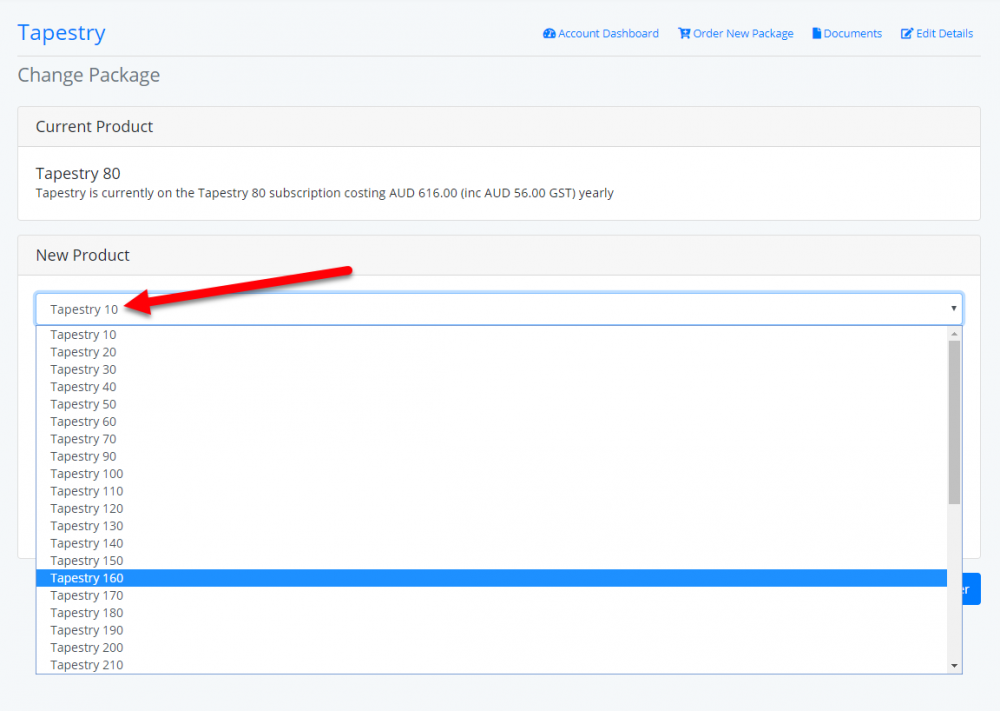Choose Tapestry 110 package
Image resolution: width=1000 pixels, height=711 pixels.
[491, 491]
